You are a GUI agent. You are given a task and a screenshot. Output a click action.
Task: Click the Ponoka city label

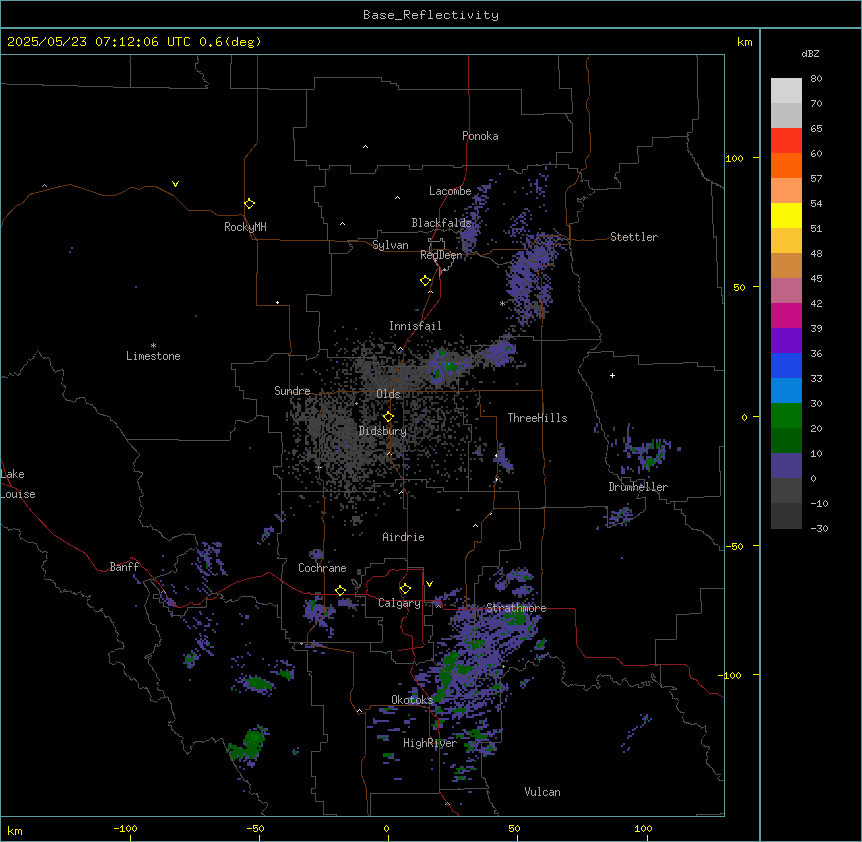480,136
